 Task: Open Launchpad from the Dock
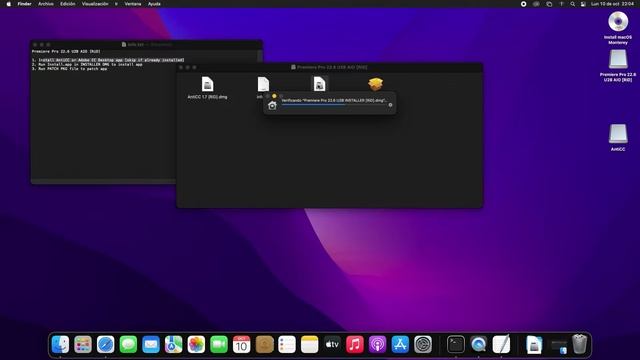[x=83, y=344]
